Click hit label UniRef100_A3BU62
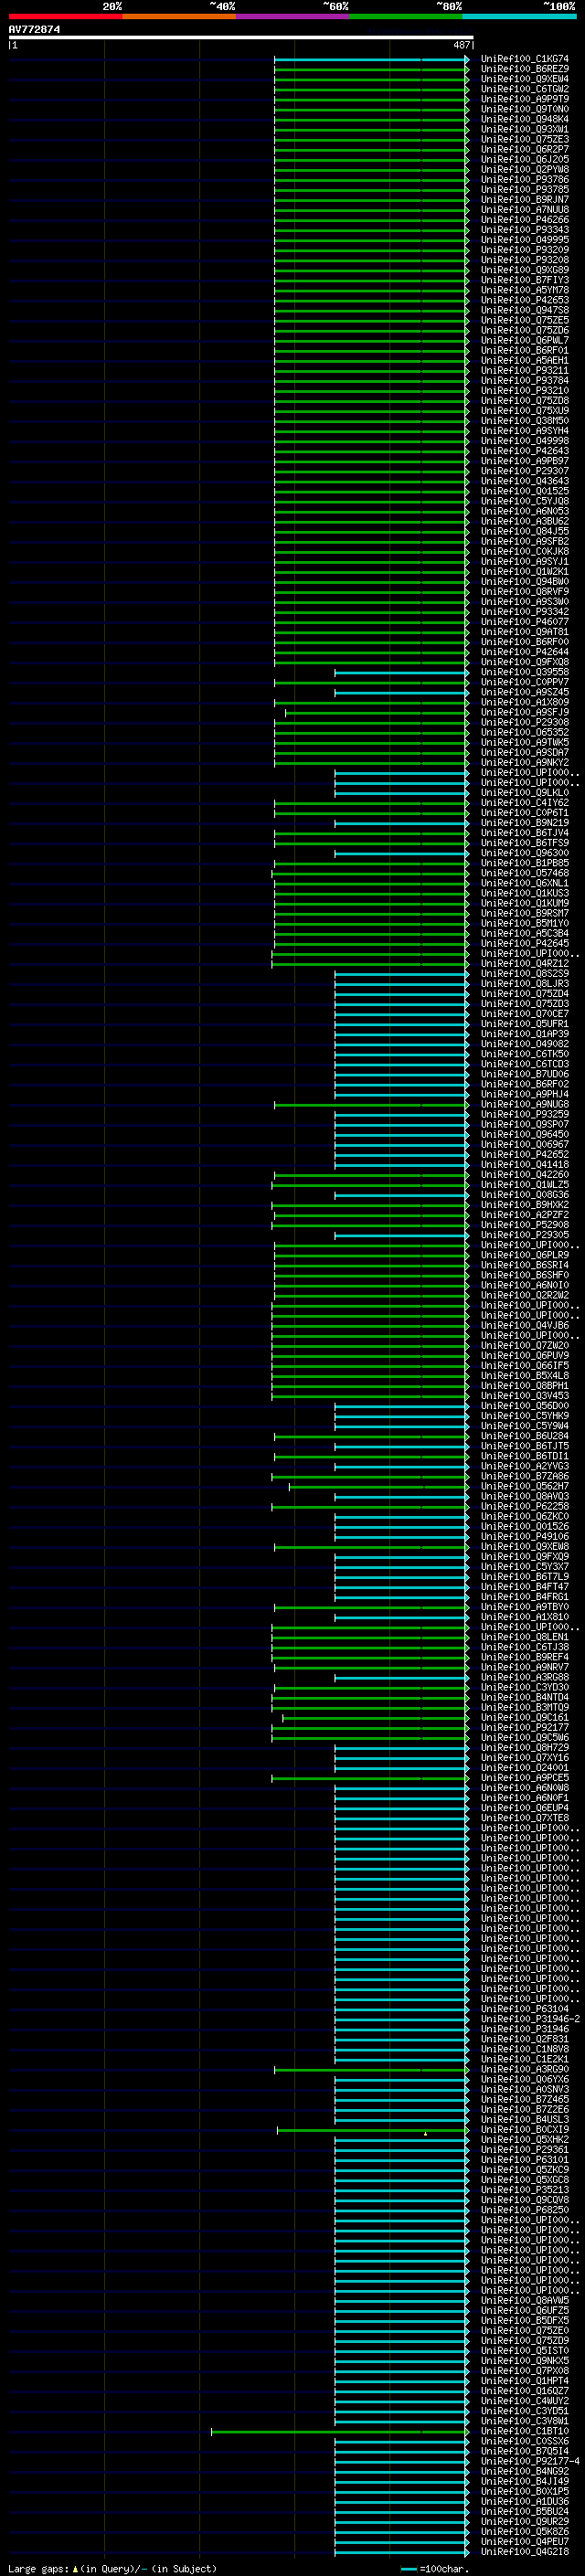 524,521
